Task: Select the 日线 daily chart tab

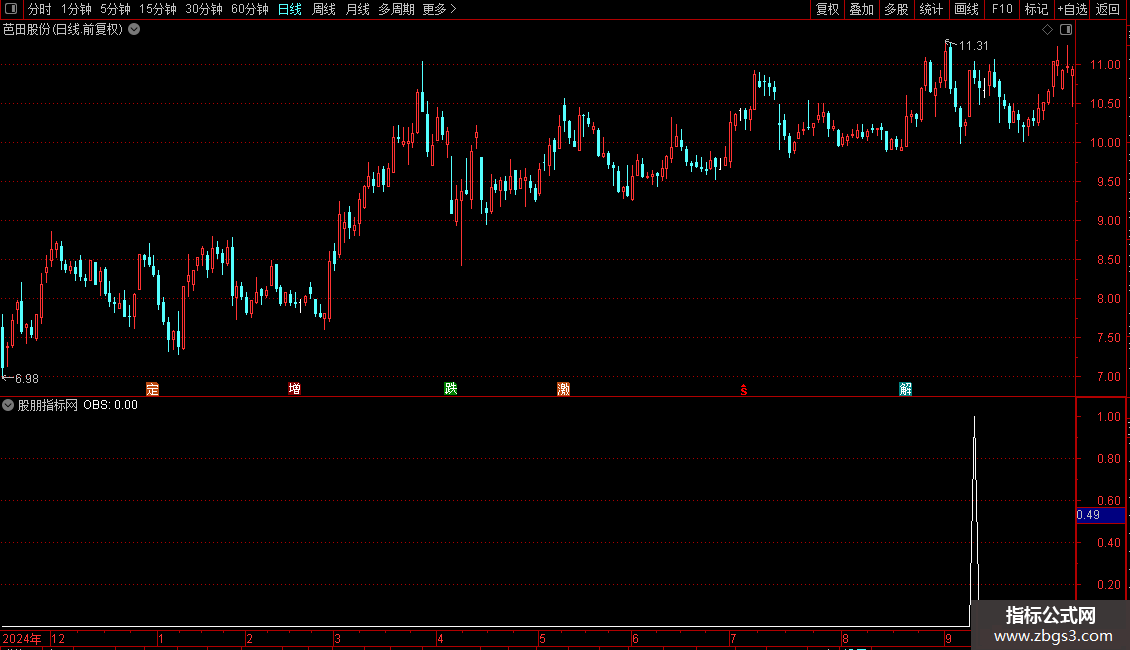Action: 290,9
